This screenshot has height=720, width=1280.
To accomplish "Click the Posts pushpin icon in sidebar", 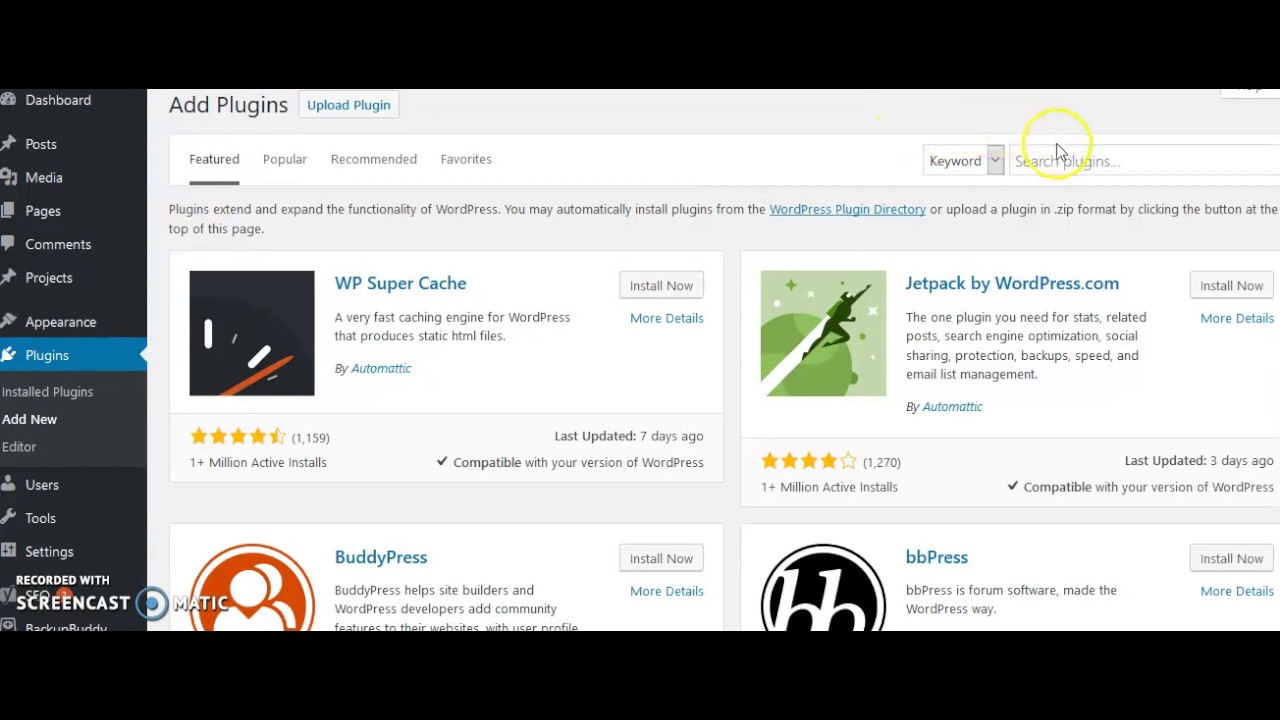I will point(8,144).
